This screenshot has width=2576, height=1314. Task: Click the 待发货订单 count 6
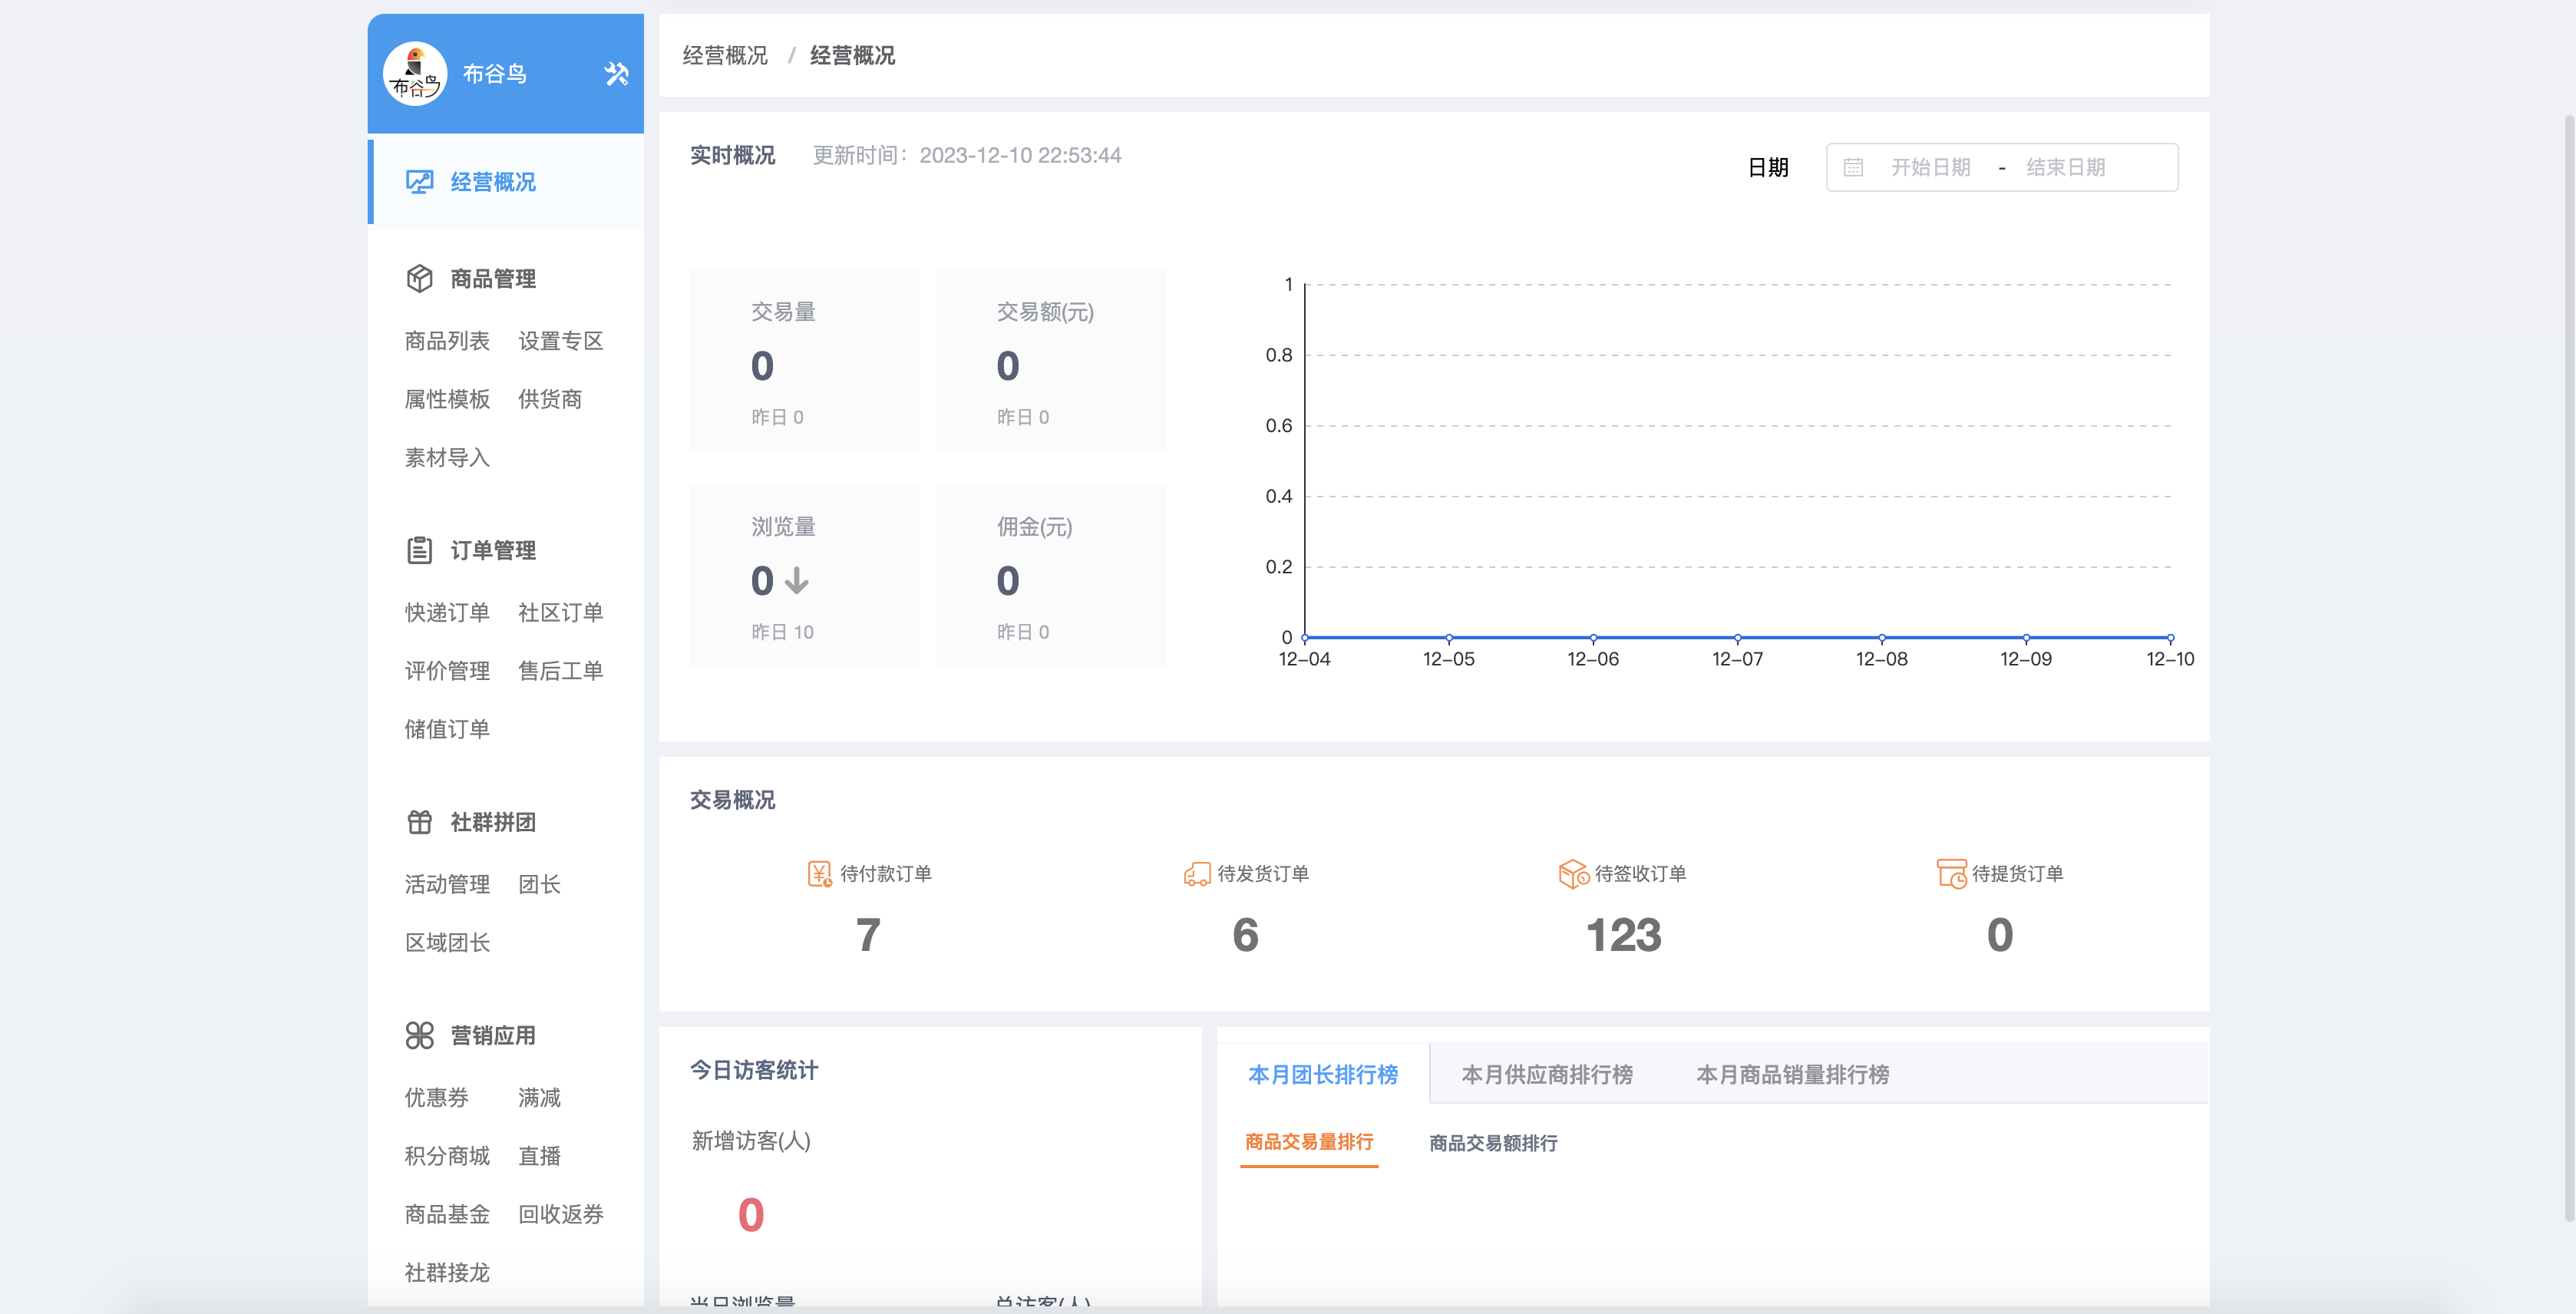(1245, 935)
